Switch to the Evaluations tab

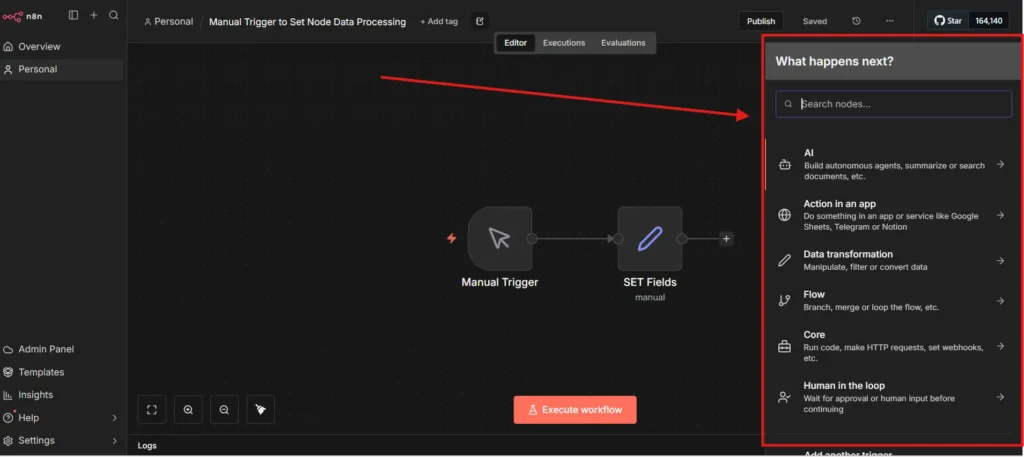pos(623,43)
